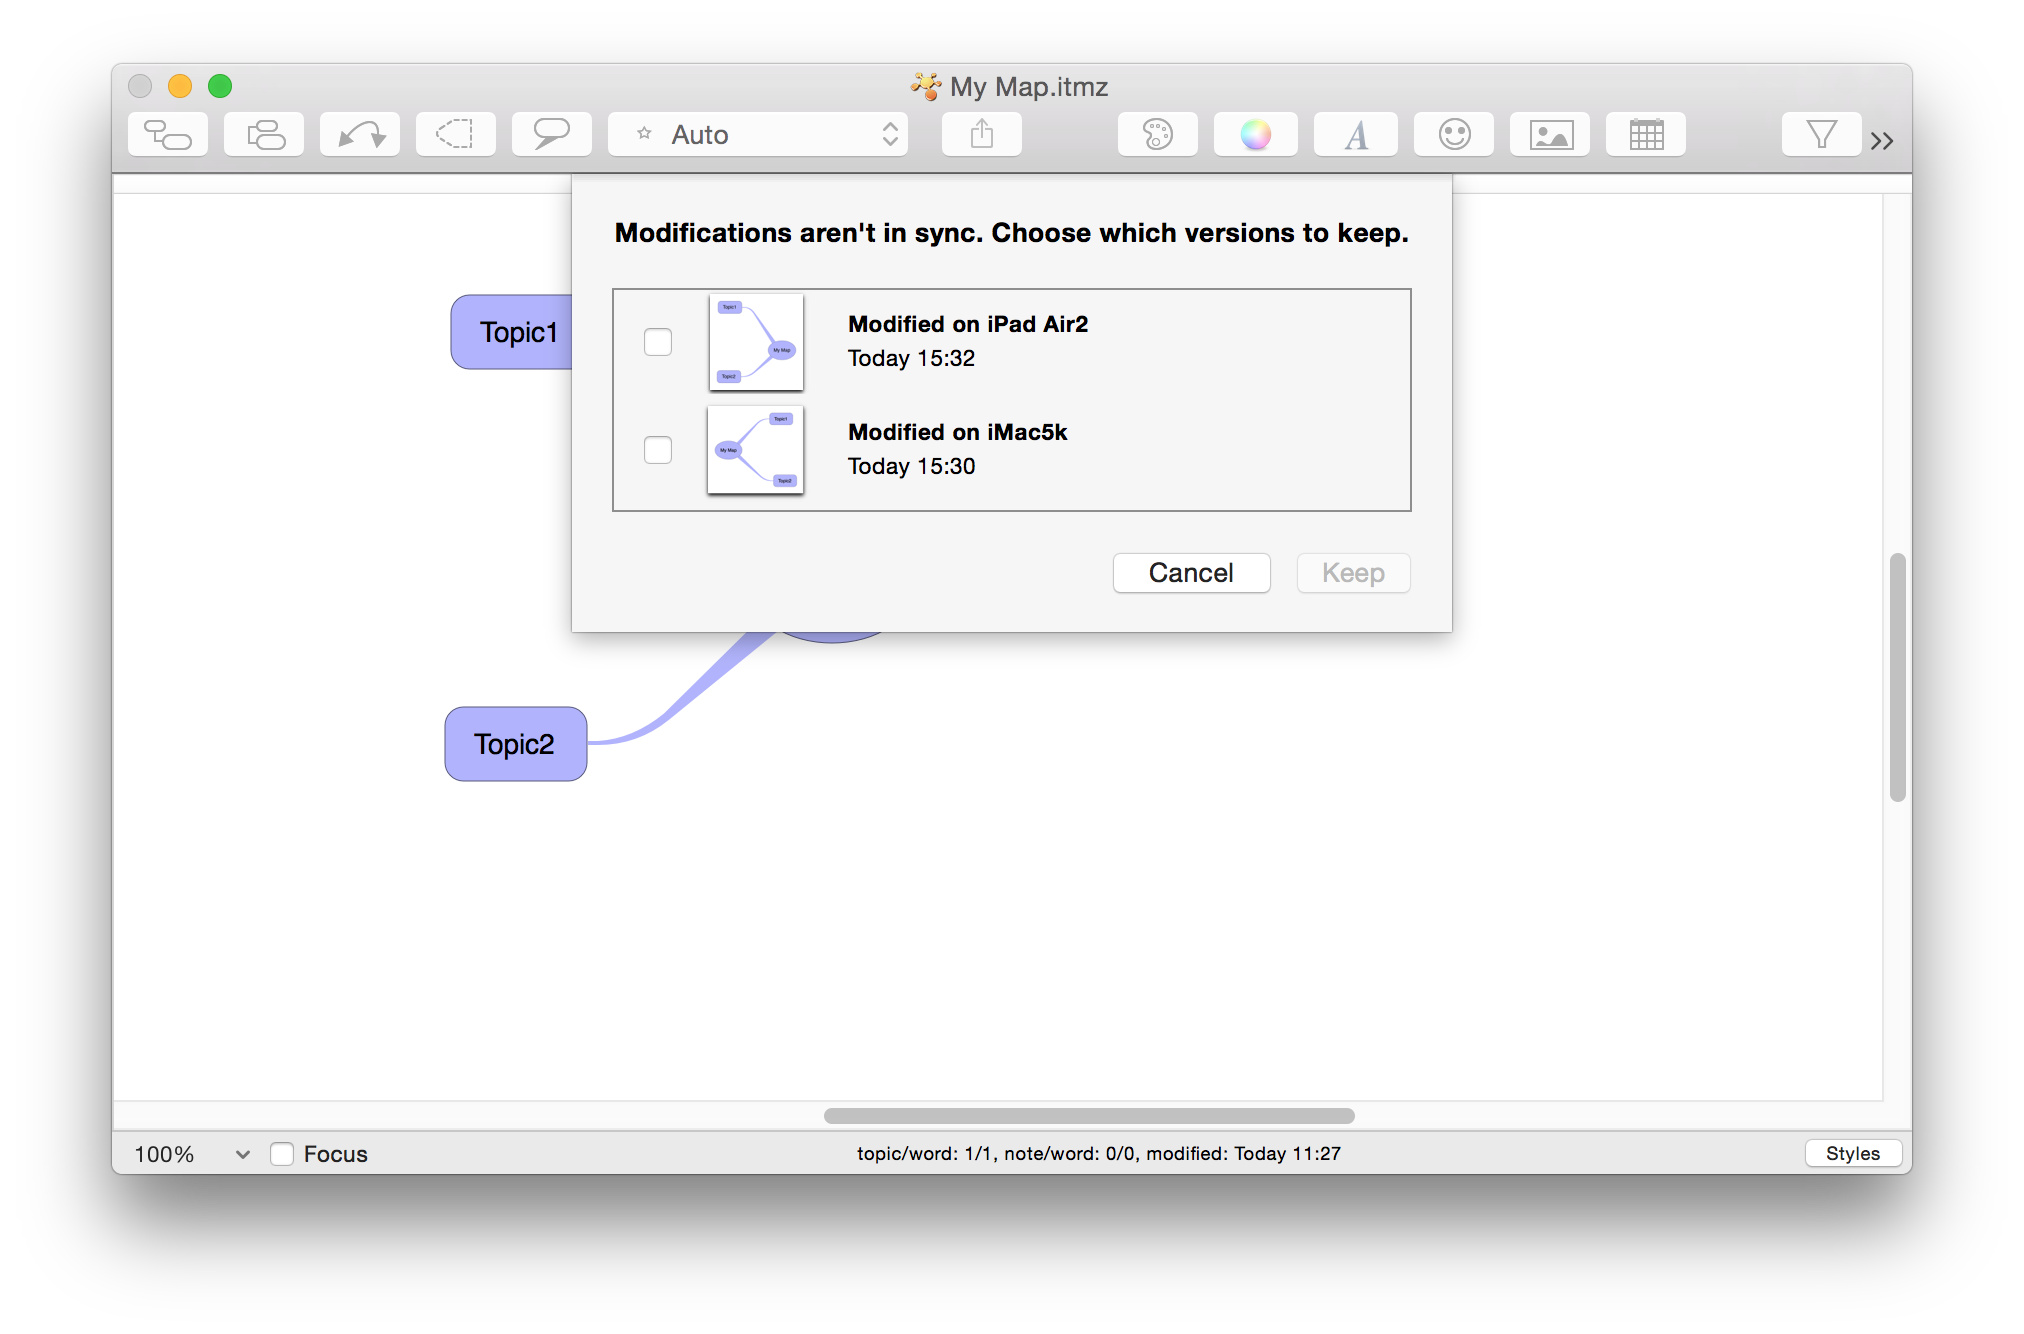The image size is (2024, 1334).
Task: Open the font letter A icon
Action: coord(1356,135)
